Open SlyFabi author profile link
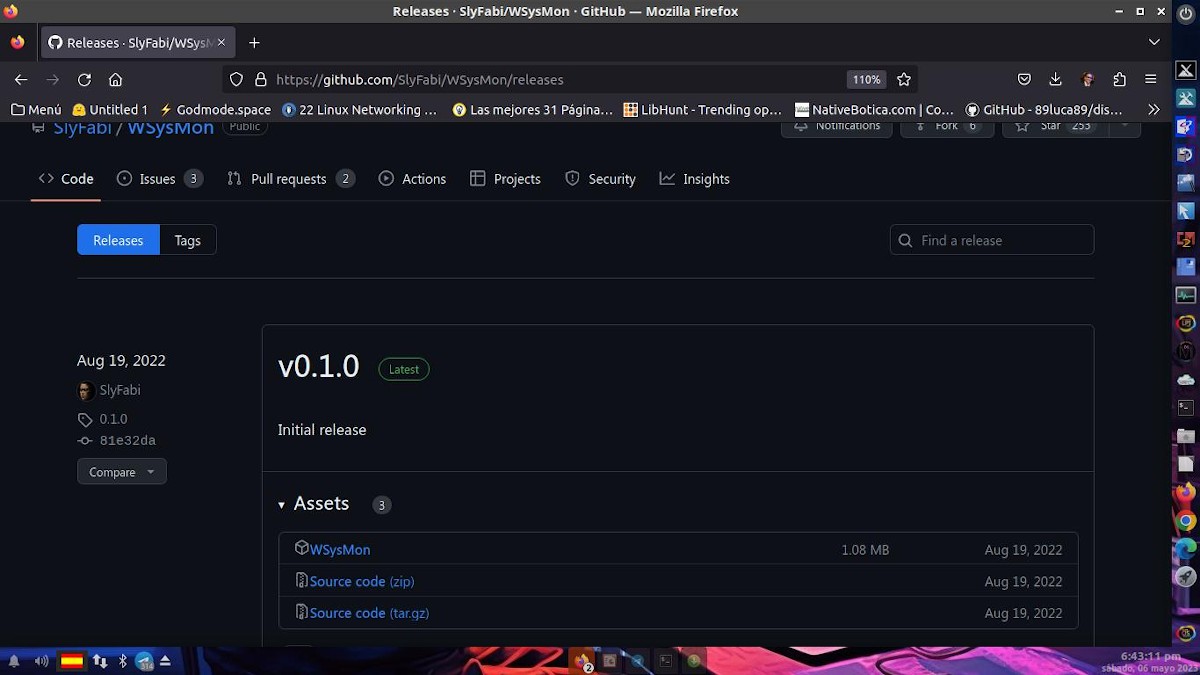 click(x=120, y=390)
